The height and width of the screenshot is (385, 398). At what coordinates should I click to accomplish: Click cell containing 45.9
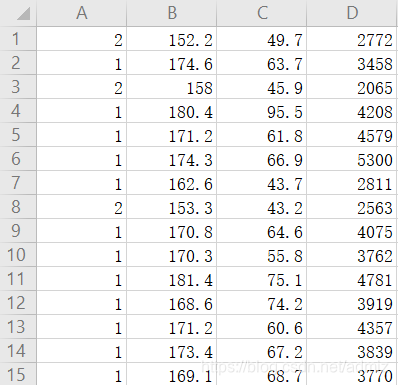pyautogui.click(x=261, y=87)
